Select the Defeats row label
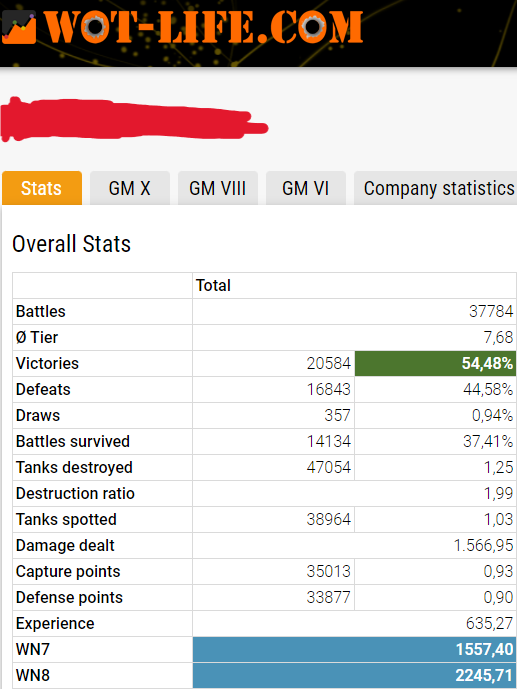This screenshot has height=689, width=517. [x=43, y=389]
